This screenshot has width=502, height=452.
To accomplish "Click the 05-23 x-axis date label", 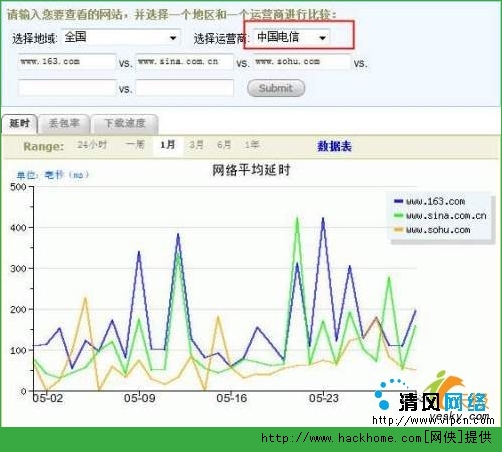I will [x=324, y=398].
